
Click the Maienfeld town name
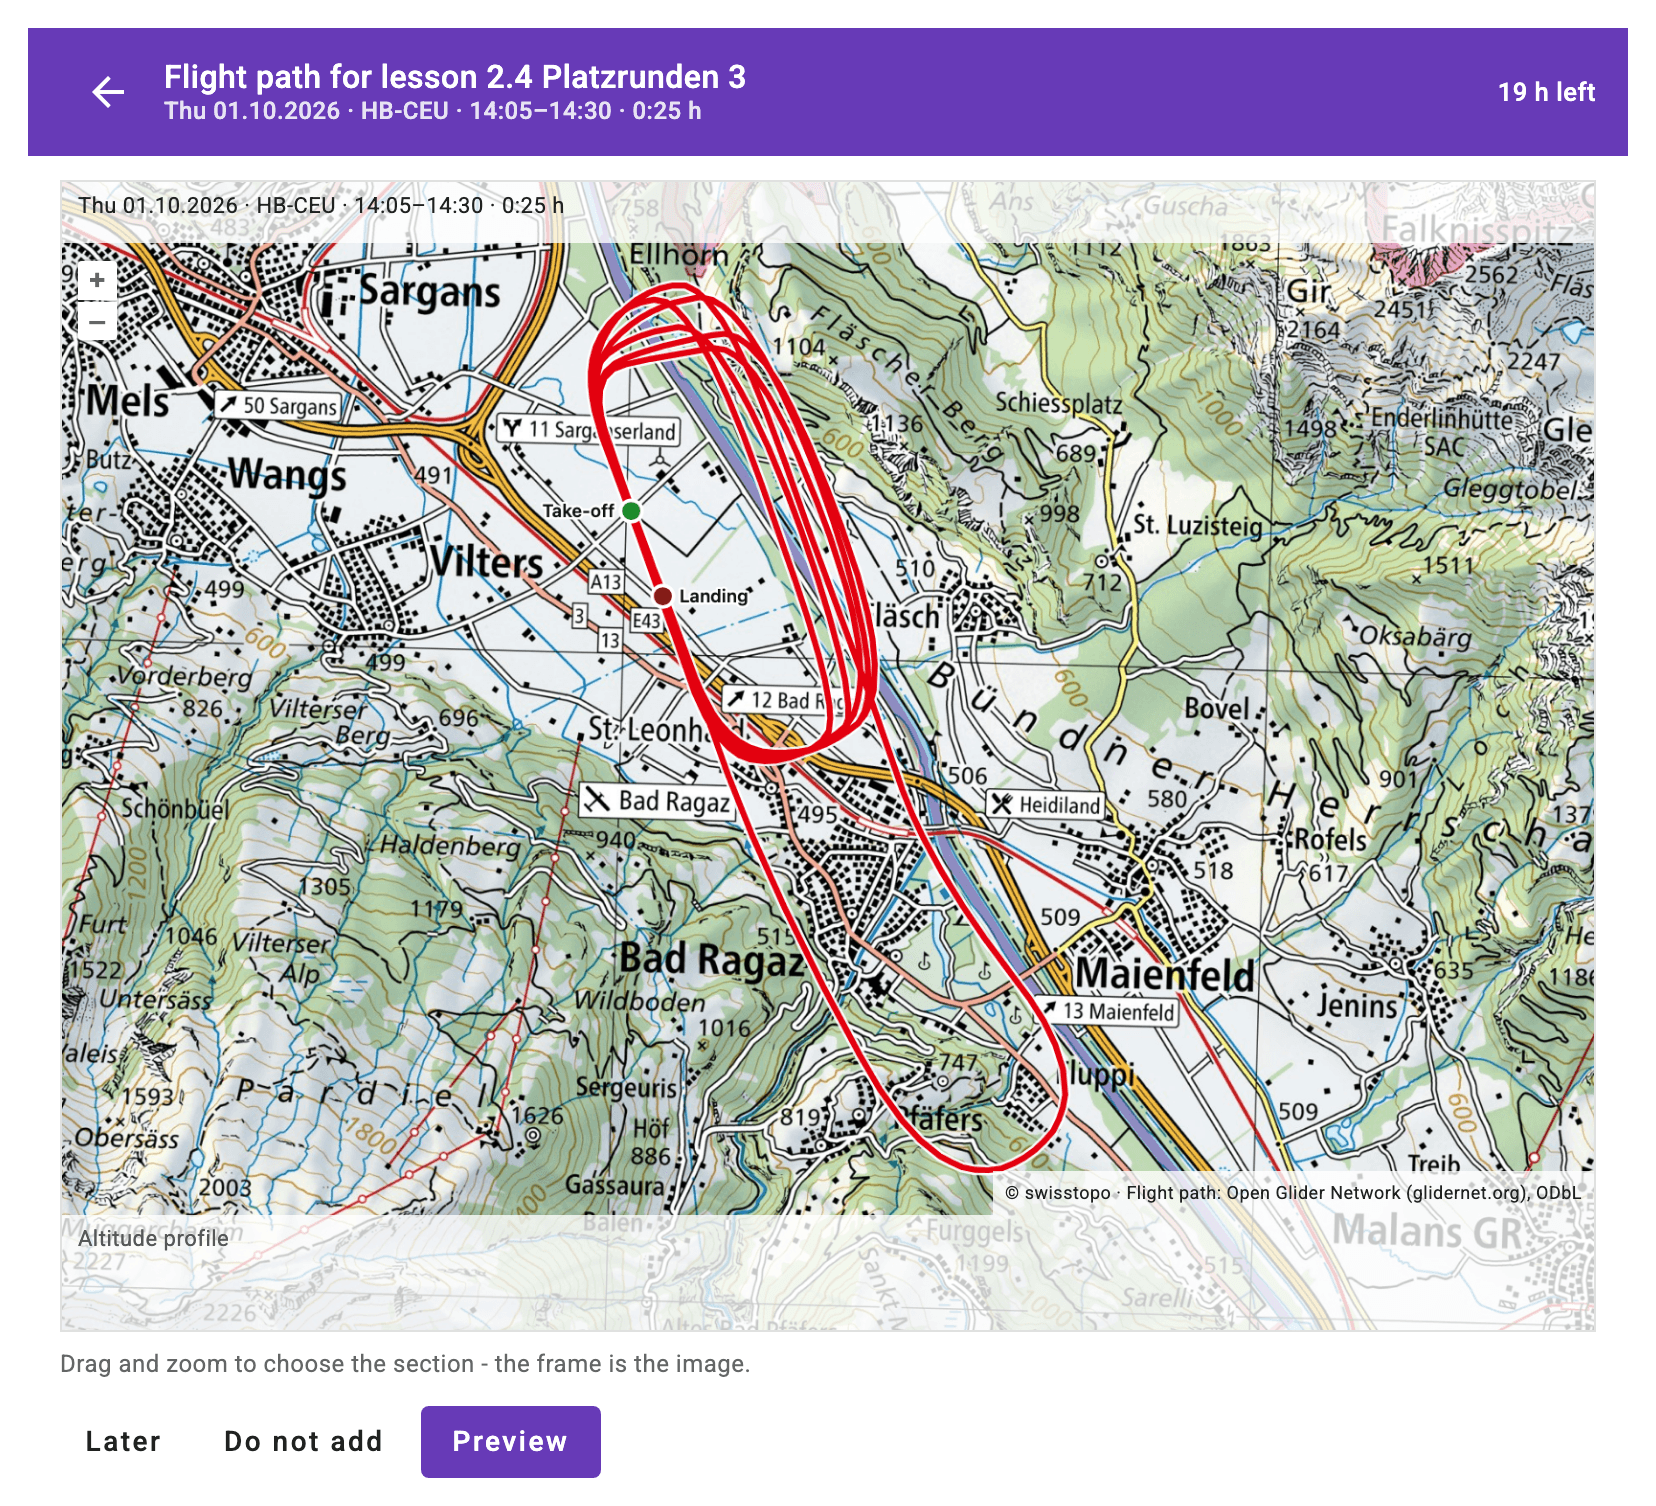click(x=1164, y=973)
